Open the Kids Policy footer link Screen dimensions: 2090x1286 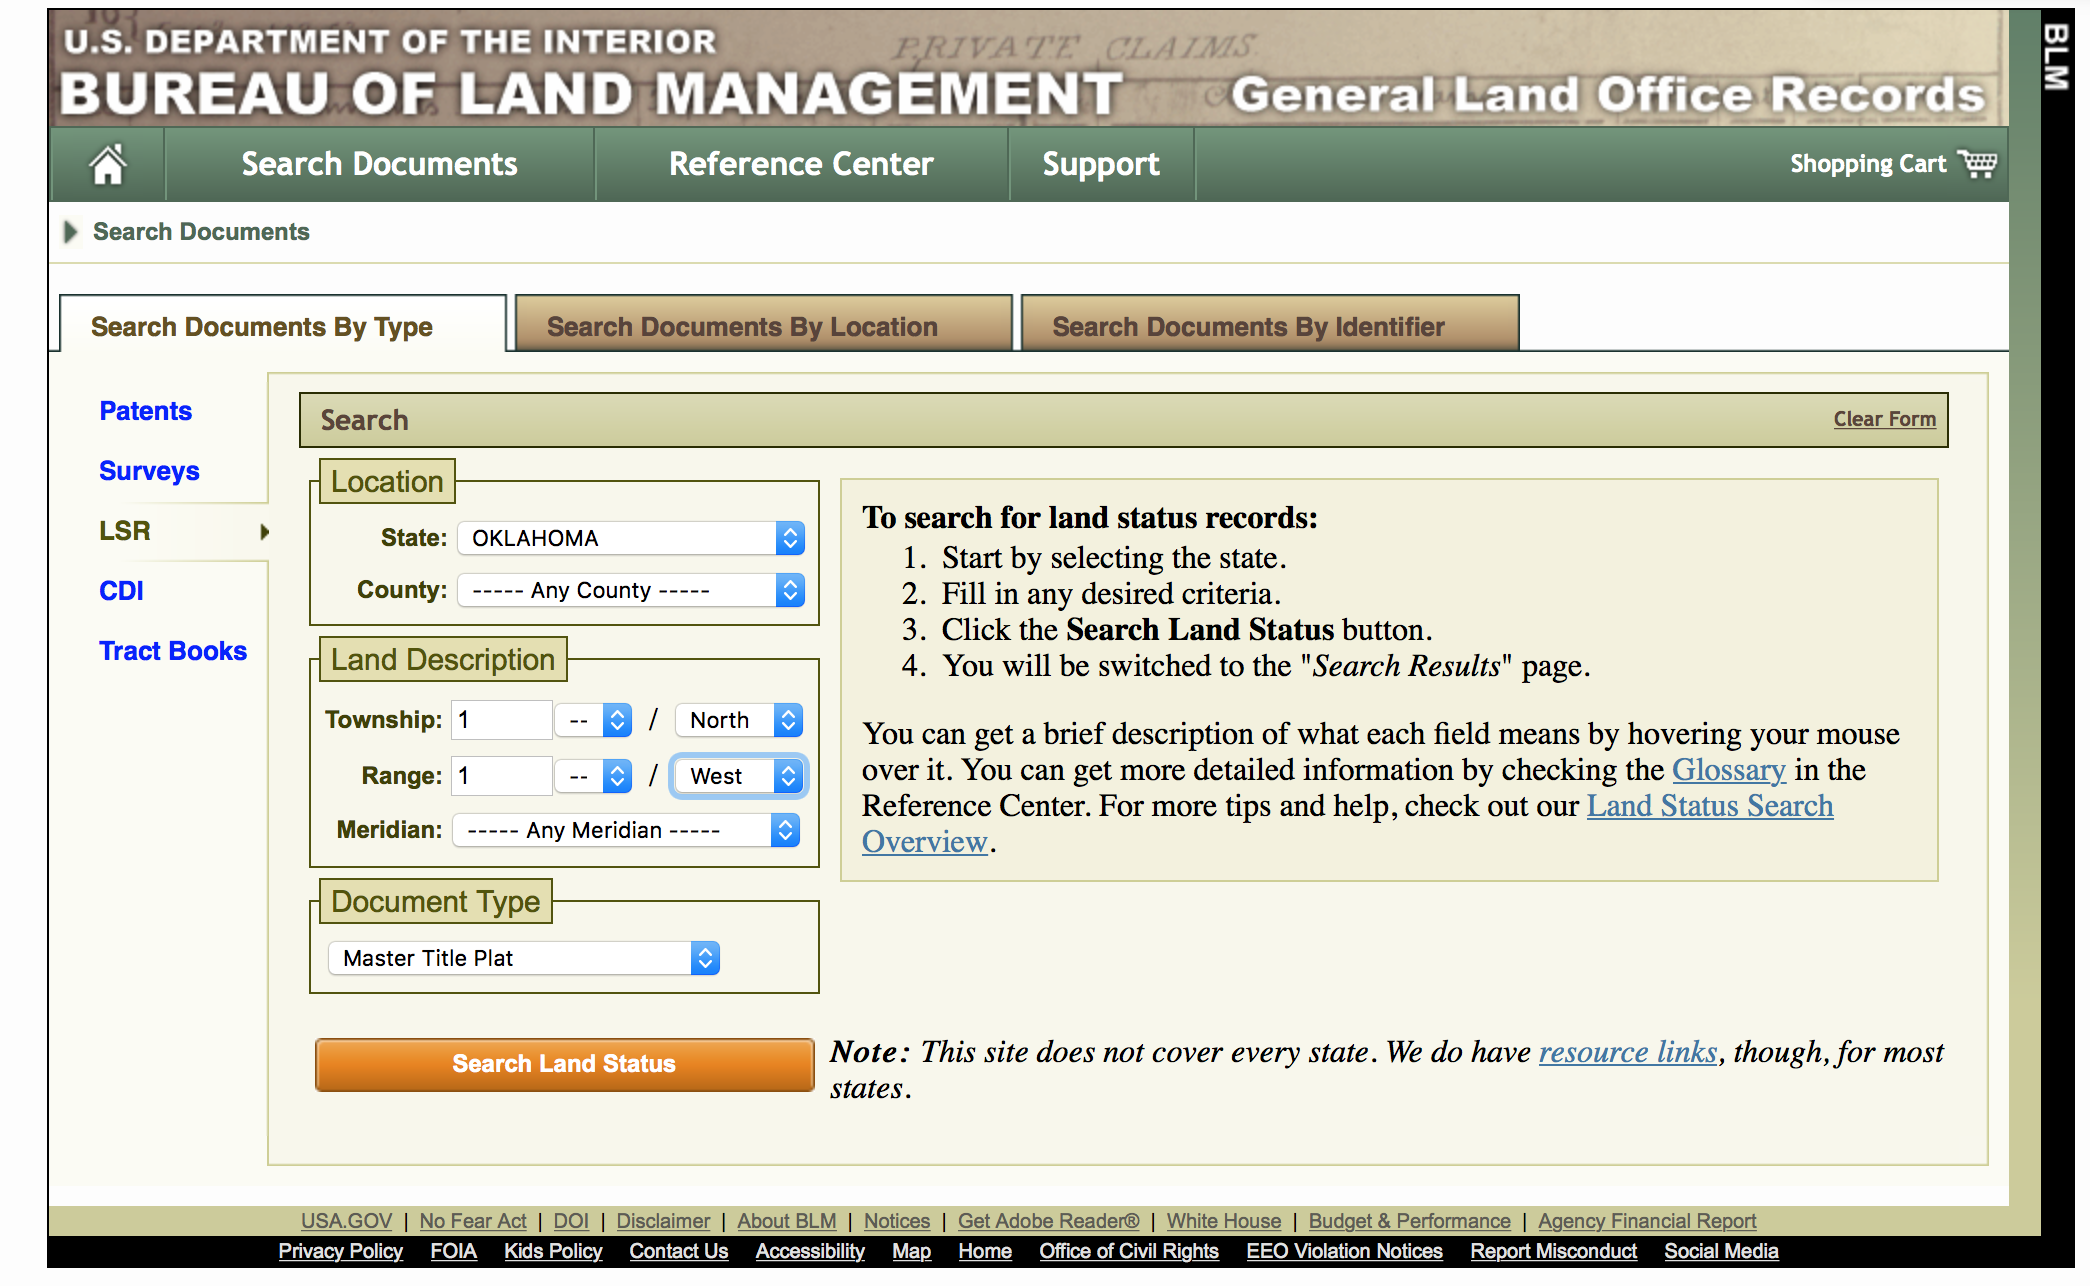coord(553,1251)
